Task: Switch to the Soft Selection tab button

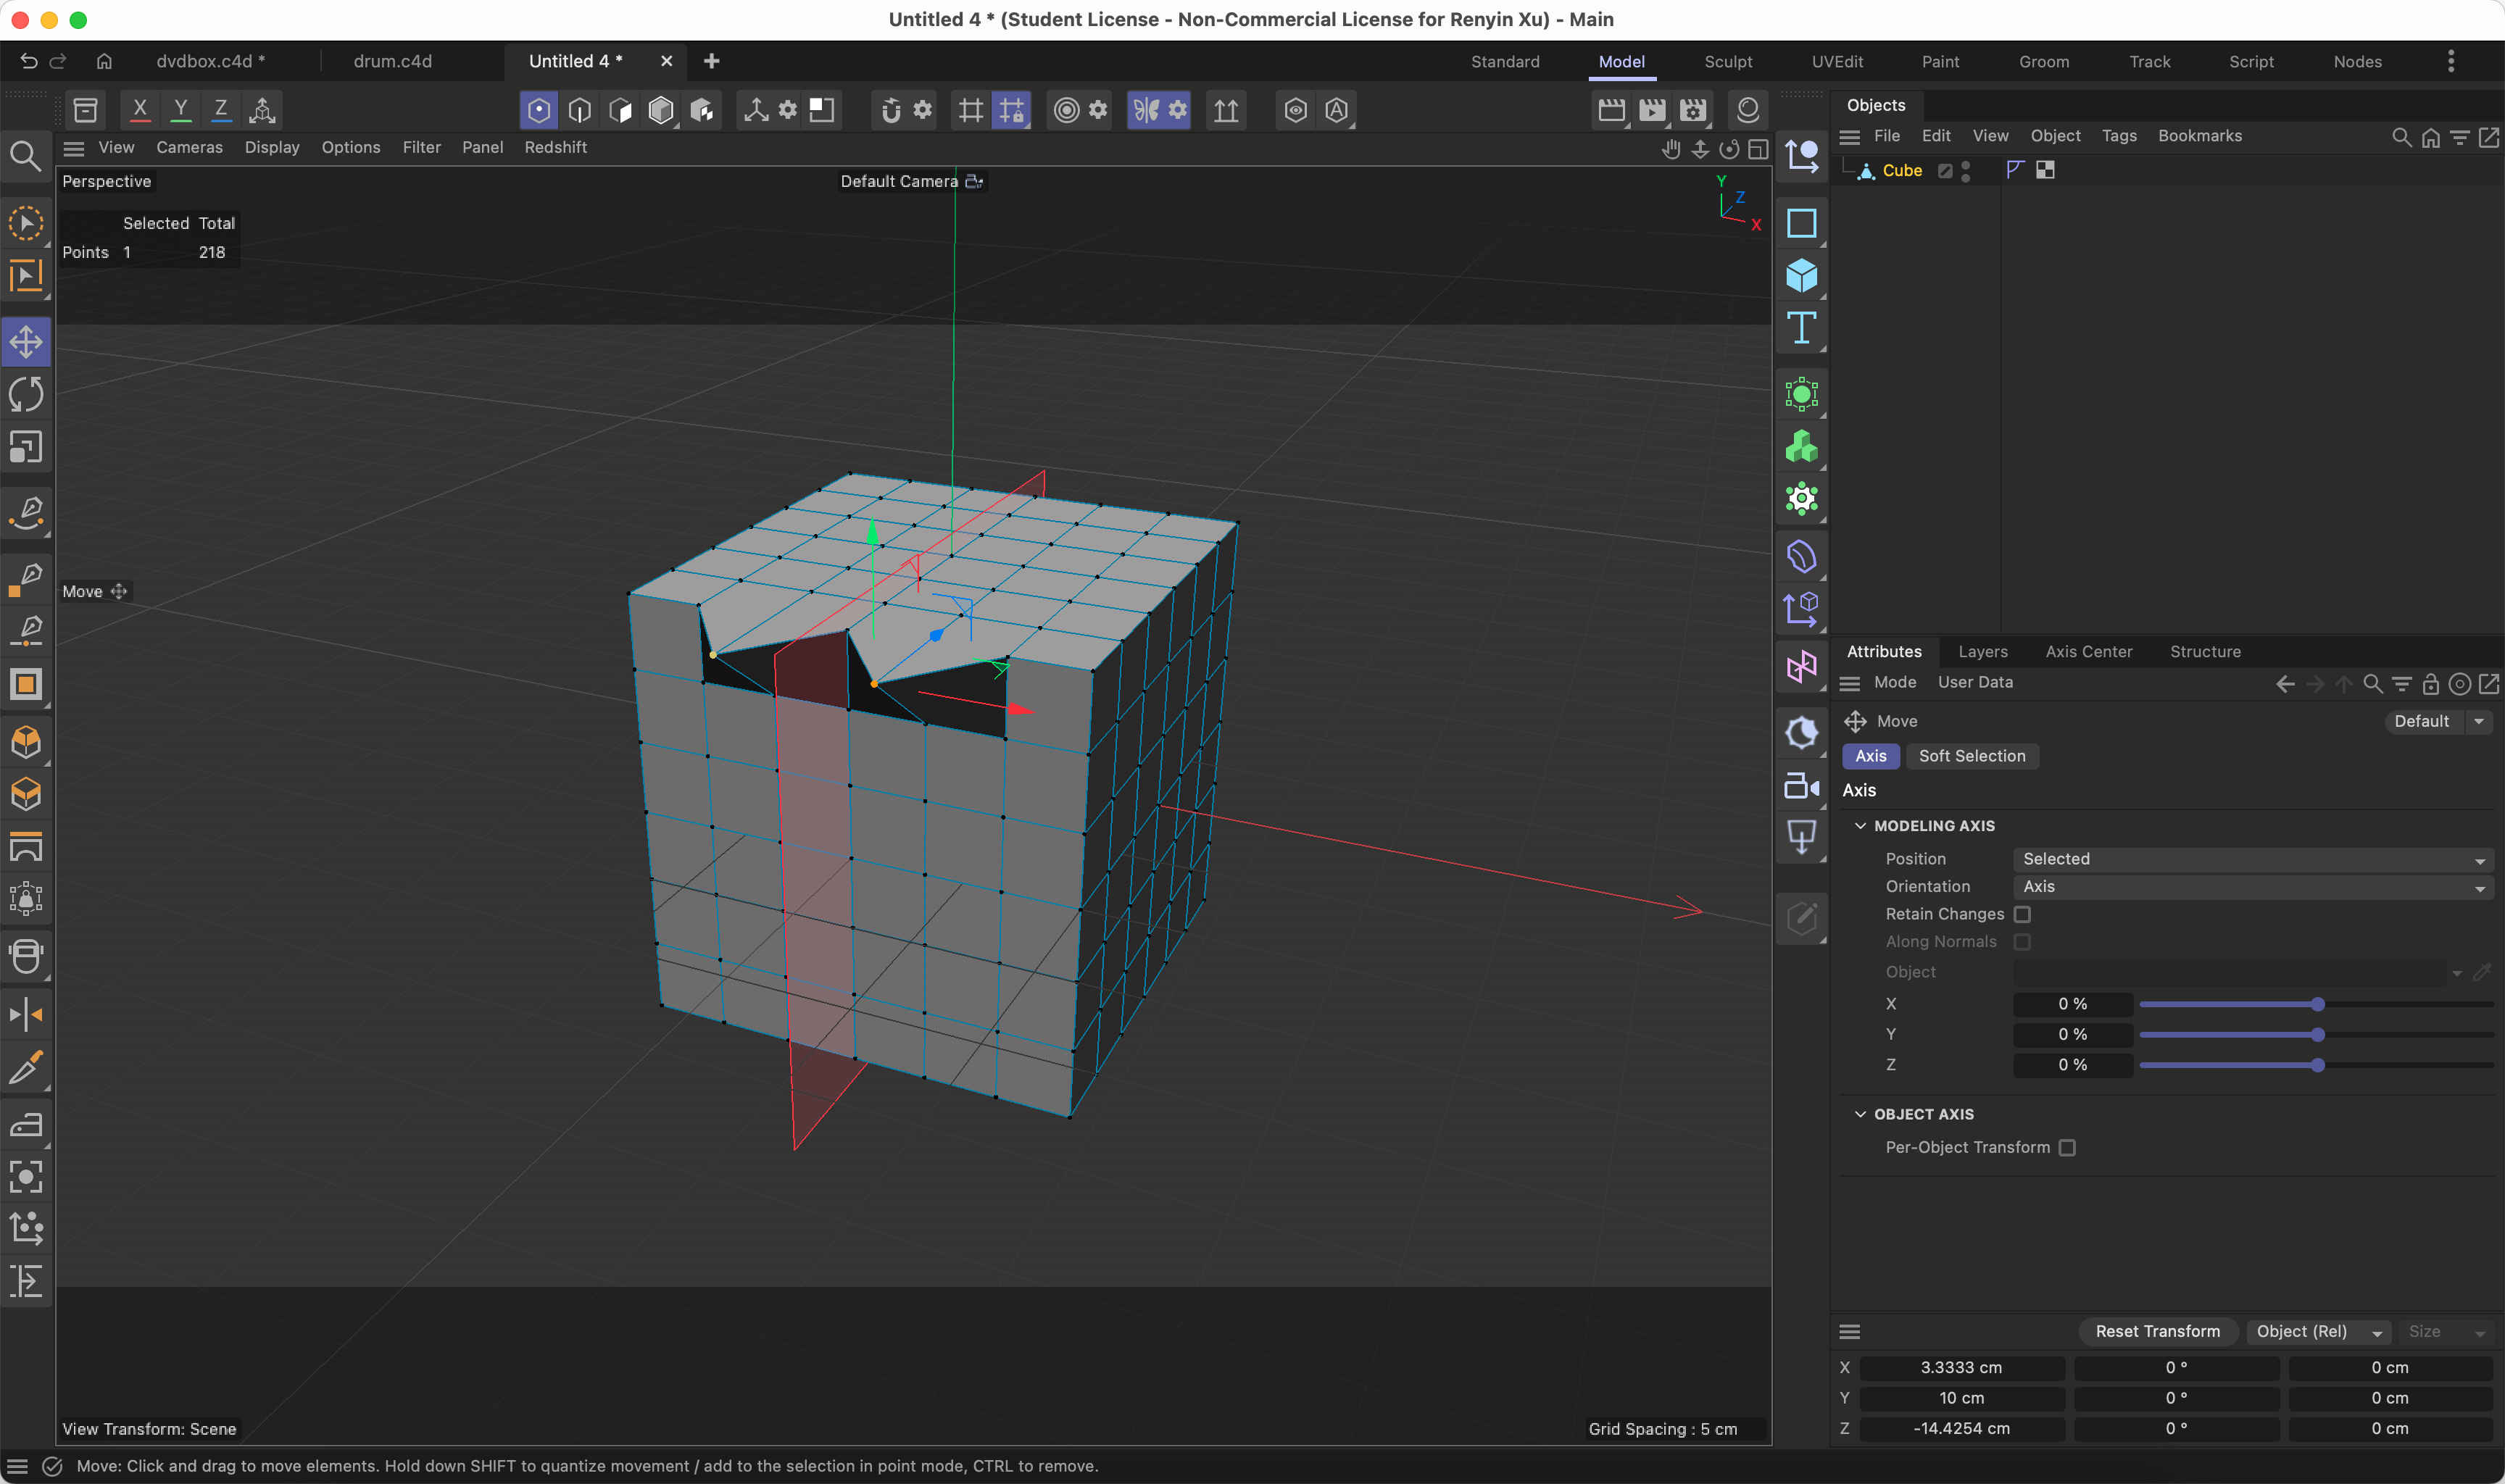Action: coord(1971,756)
